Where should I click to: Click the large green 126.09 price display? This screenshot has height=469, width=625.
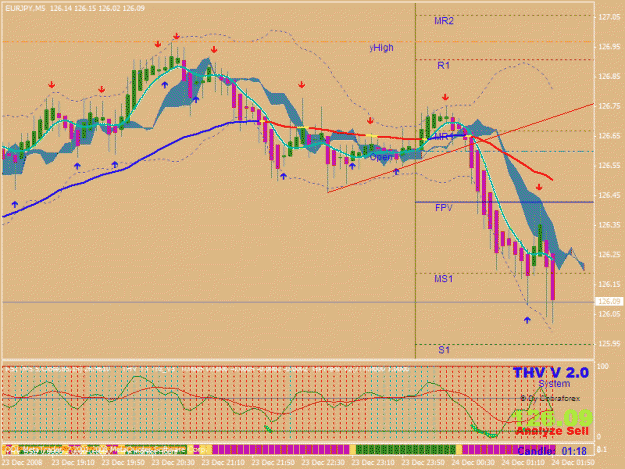point(553,418)
